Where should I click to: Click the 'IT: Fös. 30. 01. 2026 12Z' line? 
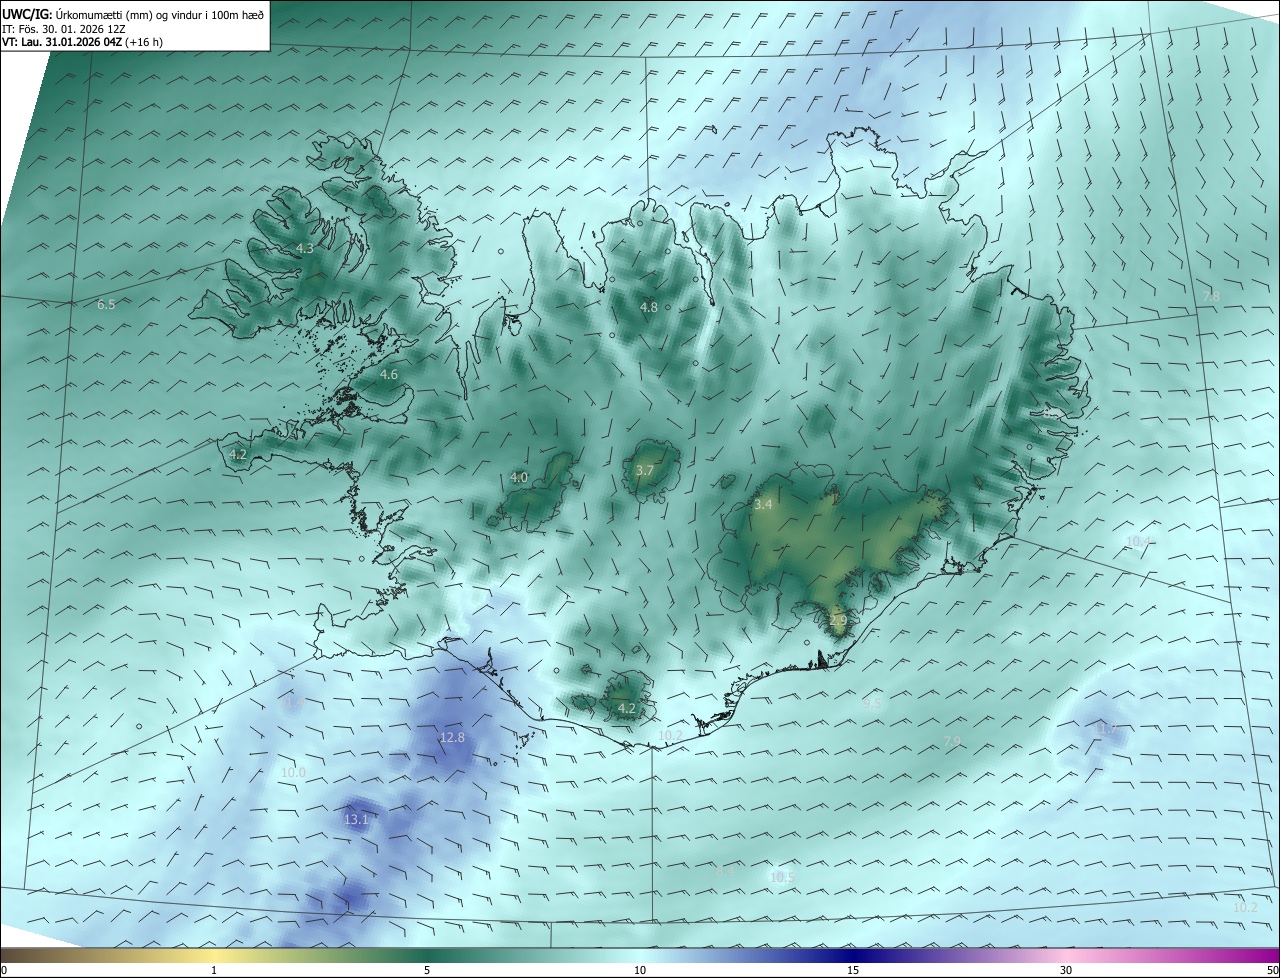pyautogui.click(x=63, y=29)
